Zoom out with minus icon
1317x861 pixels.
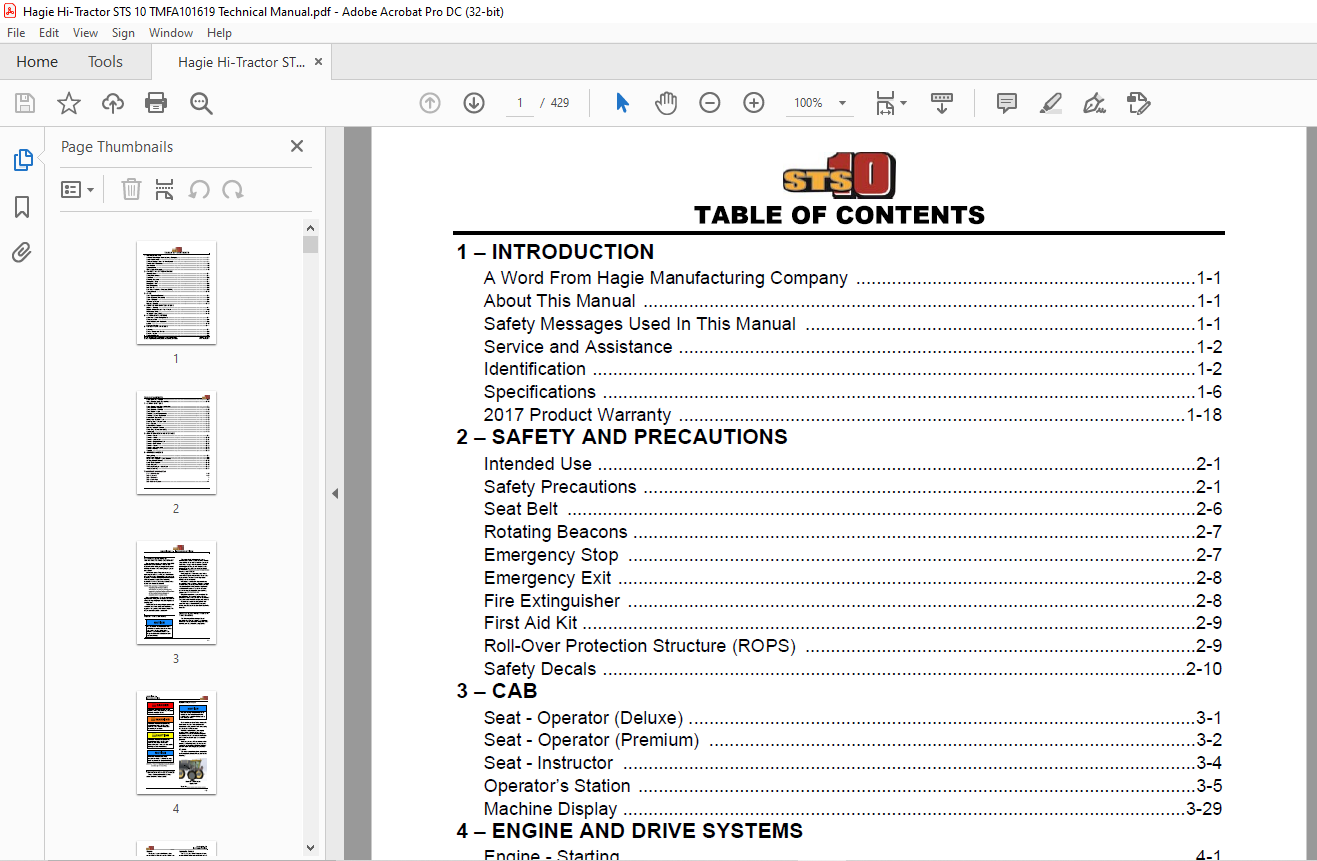coord(710,103)
